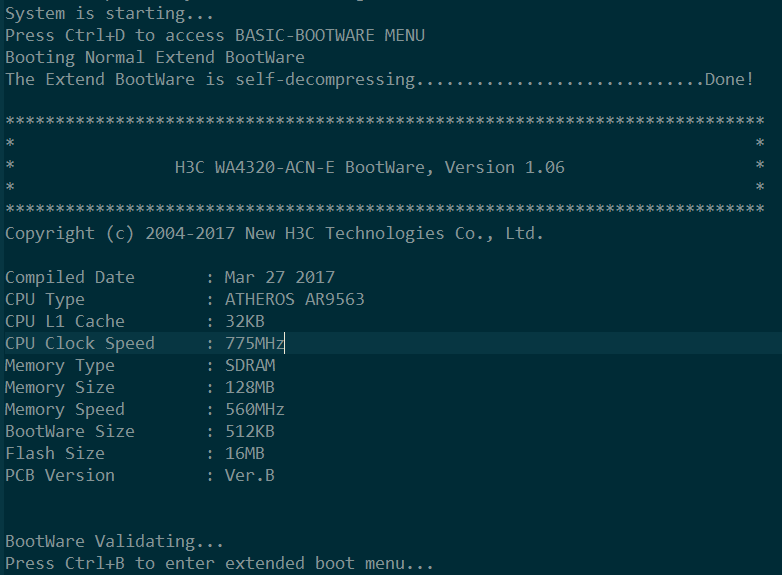
Task: Click the 'Mar 27 2017' value
Action: (x=280, y=277)
